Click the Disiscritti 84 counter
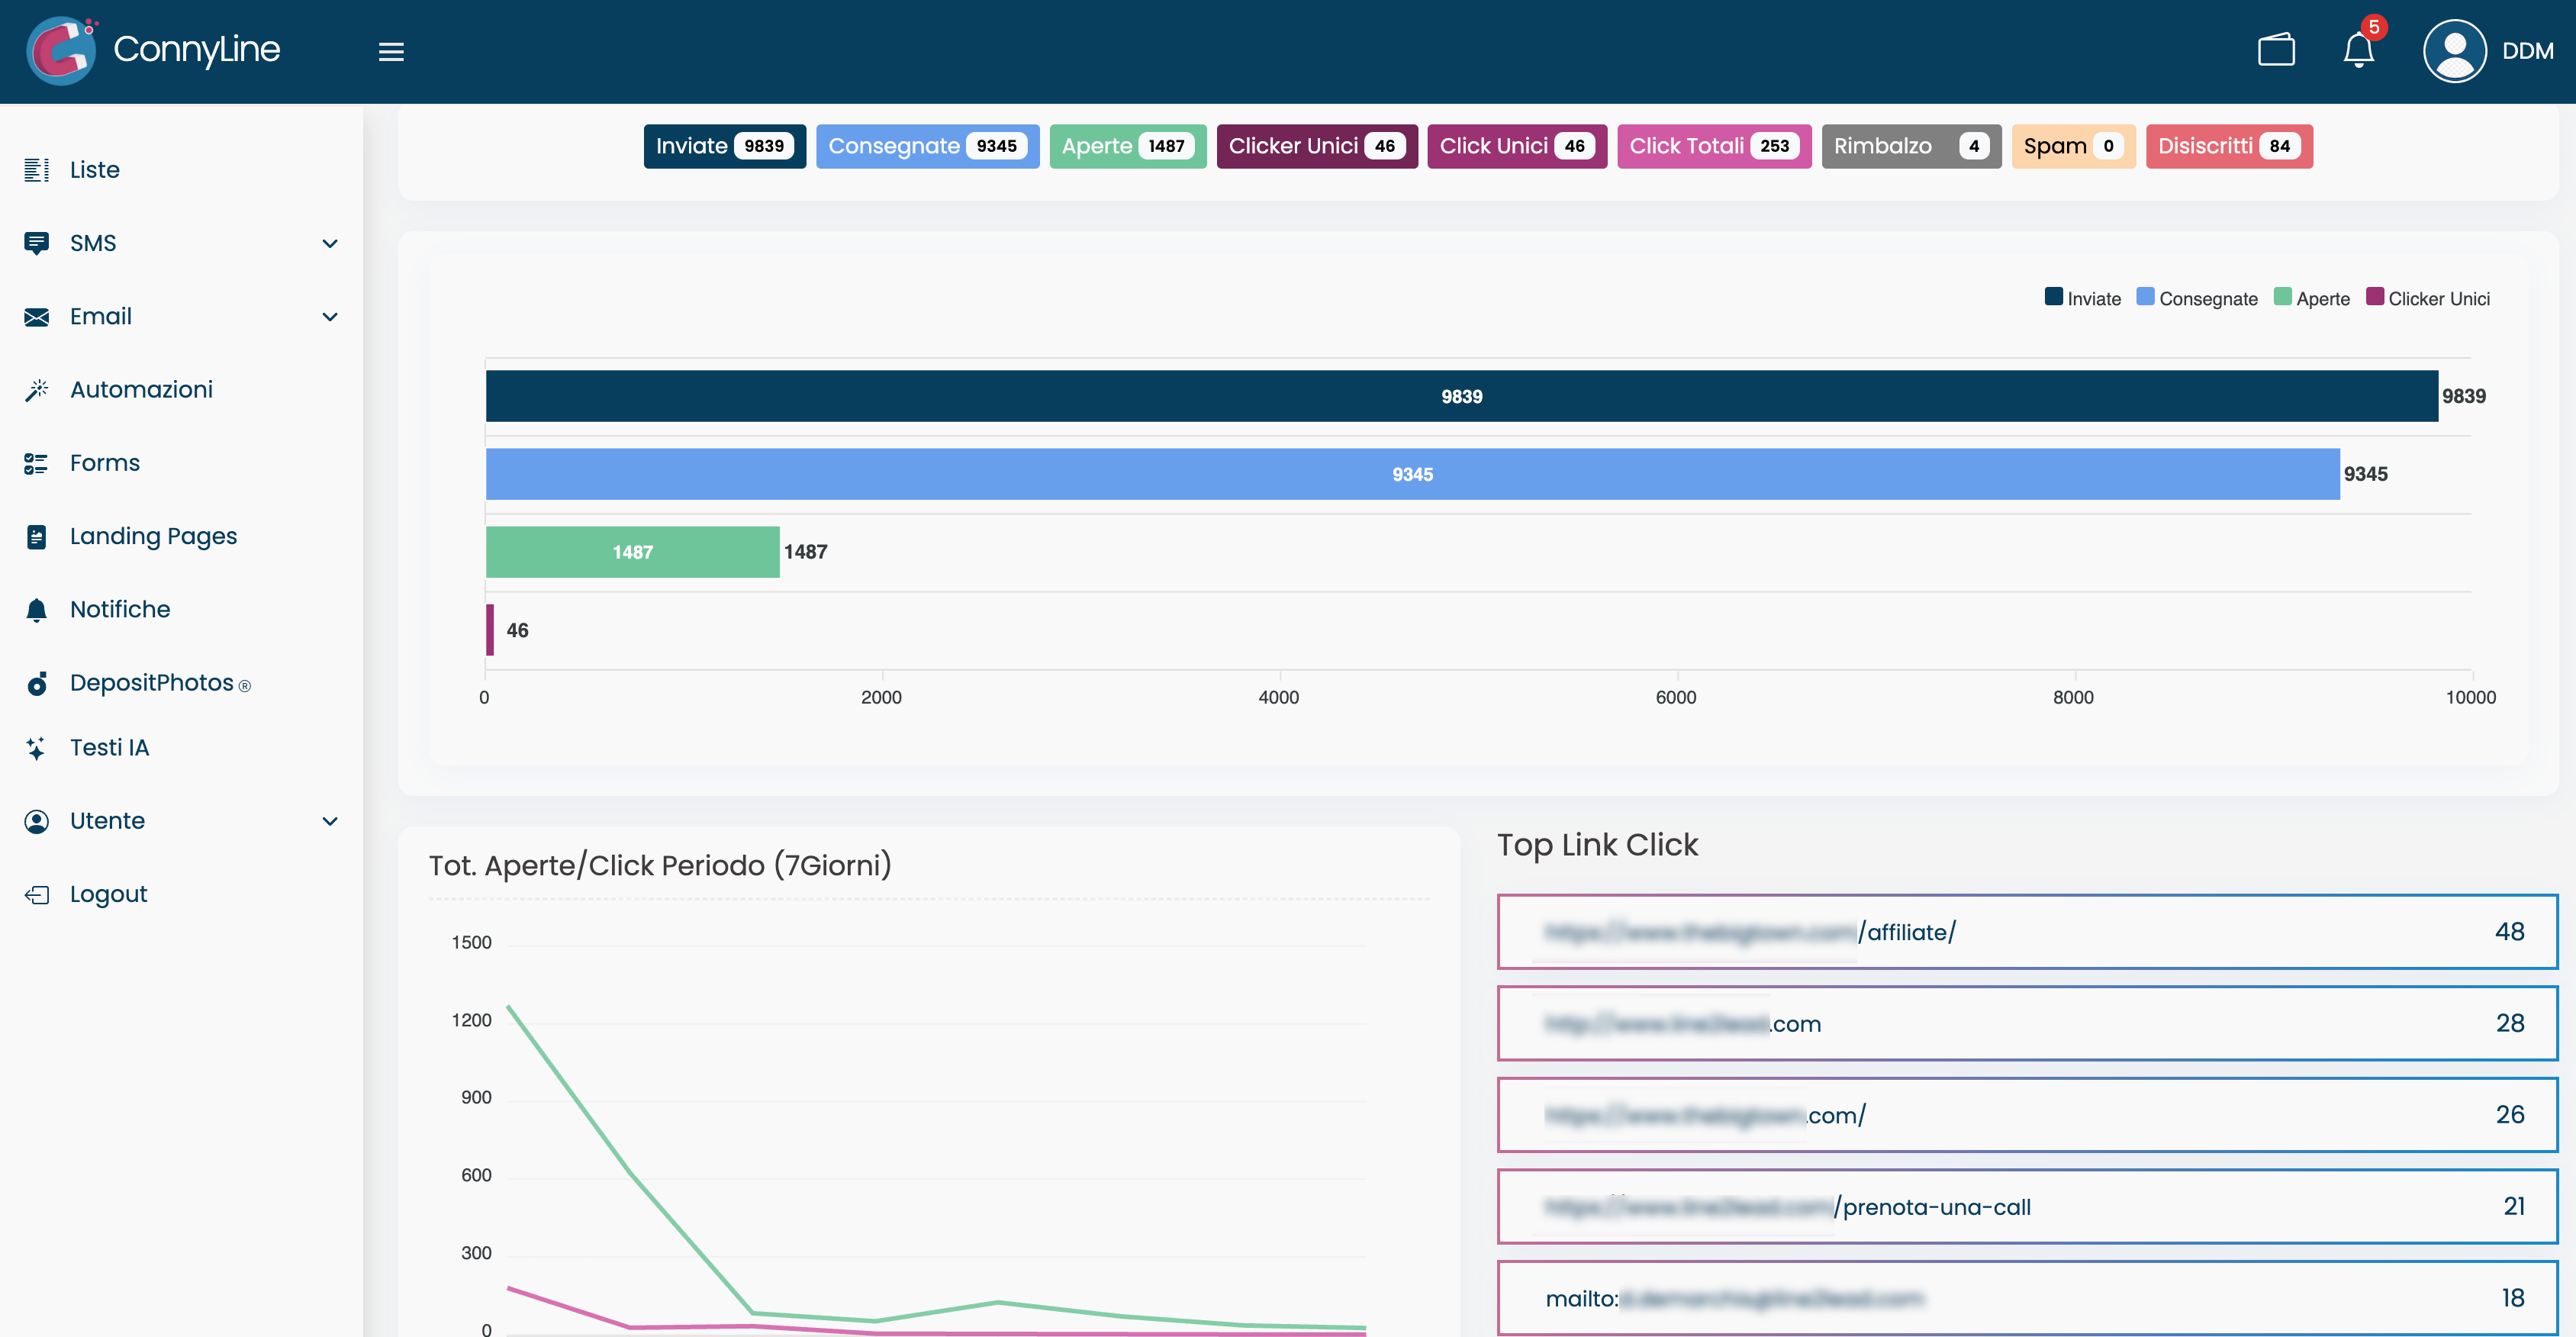The image size is (2576, 1337). tap(2228, 145)
